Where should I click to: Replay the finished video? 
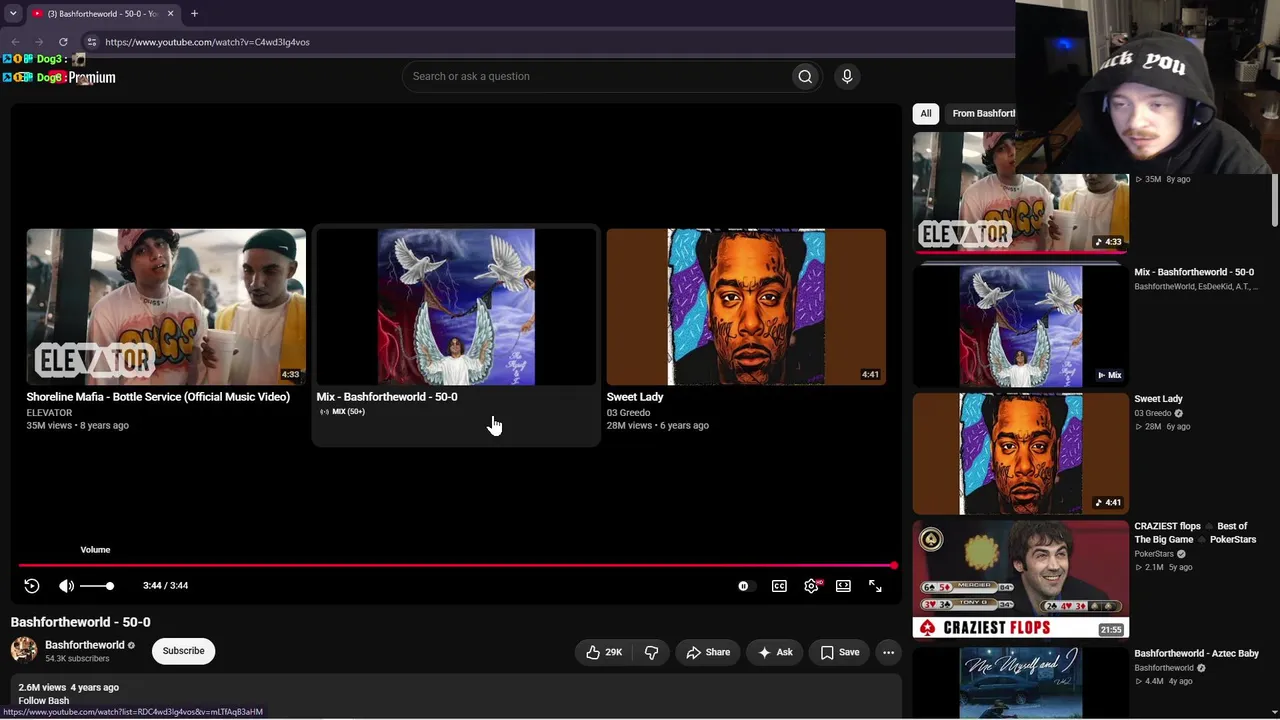pyautogui.click(x=32, y=586)
